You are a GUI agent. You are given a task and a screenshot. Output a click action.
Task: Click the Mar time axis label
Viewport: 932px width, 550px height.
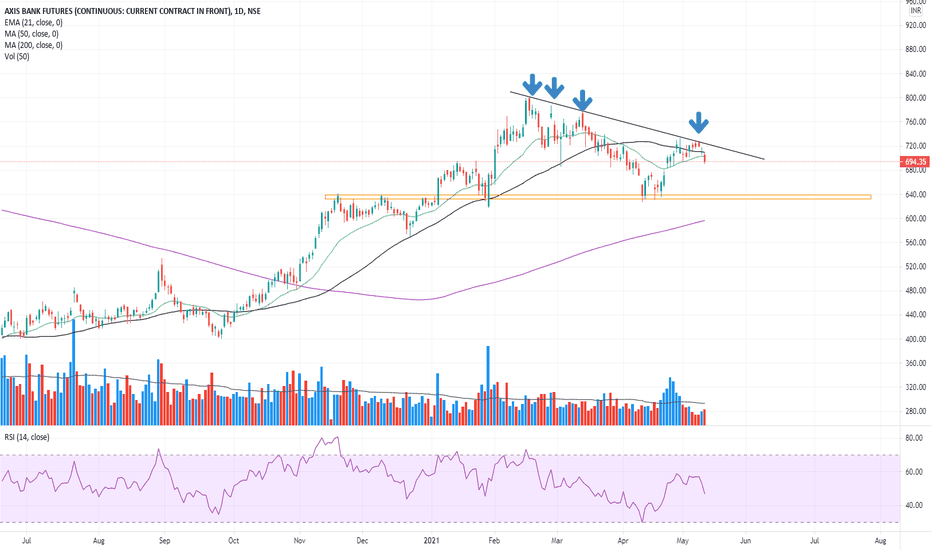click(556, 540)
